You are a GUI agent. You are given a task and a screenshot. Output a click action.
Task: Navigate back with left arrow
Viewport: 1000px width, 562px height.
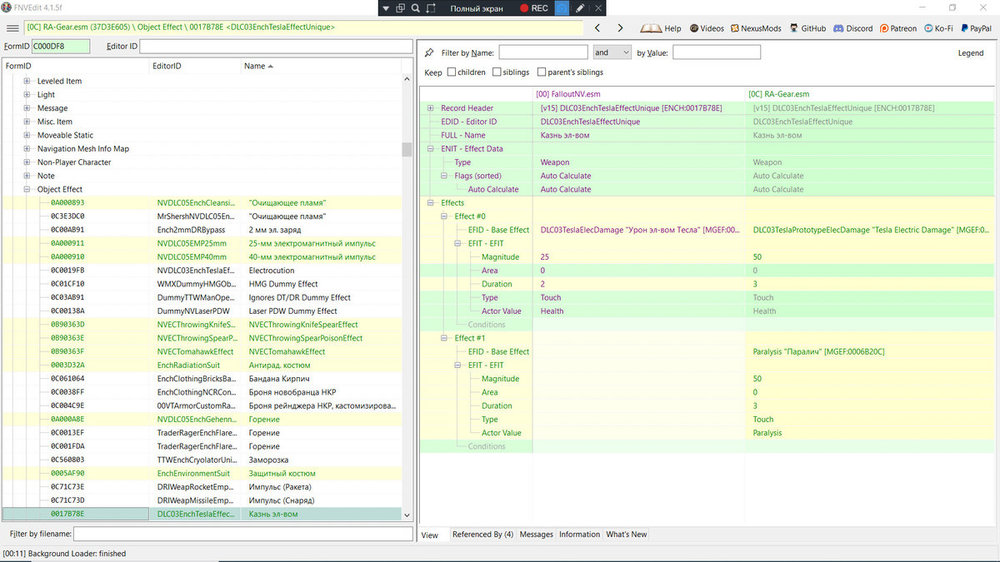coord(597,28)
